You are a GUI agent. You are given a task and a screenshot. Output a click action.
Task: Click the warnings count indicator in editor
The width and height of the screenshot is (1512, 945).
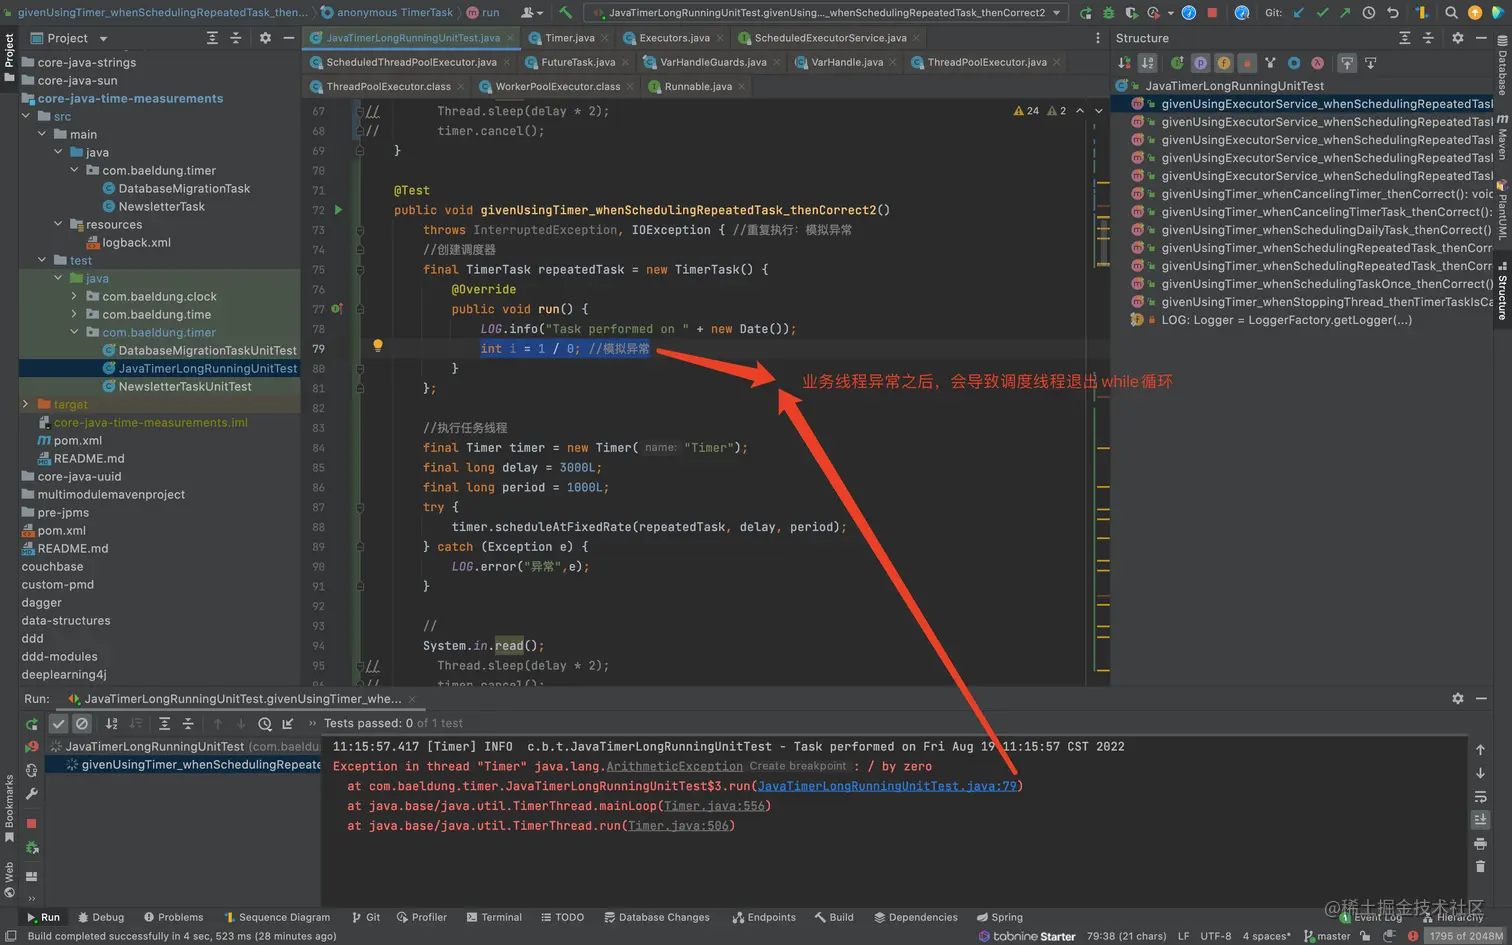click(x=1026, y=111)
